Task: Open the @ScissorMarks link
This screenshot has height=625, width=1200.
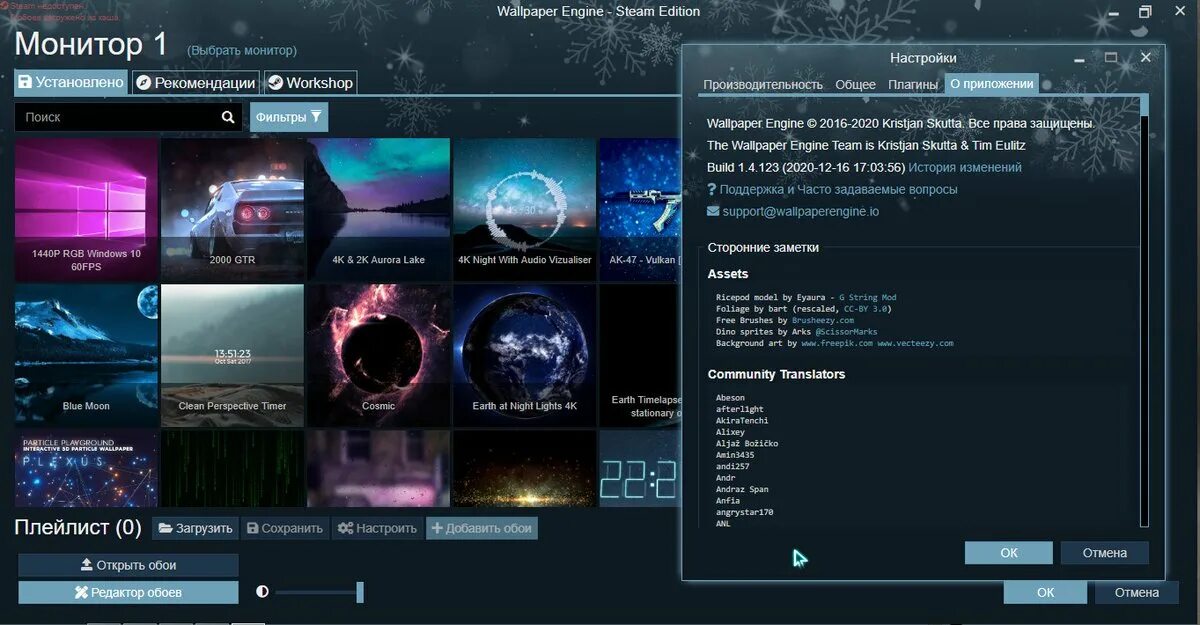Action: [847, 332]
